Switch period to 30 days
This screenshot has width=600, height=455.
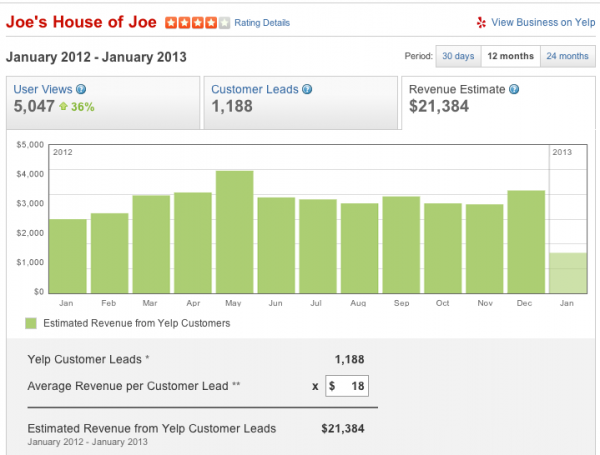tap(458, 56)
